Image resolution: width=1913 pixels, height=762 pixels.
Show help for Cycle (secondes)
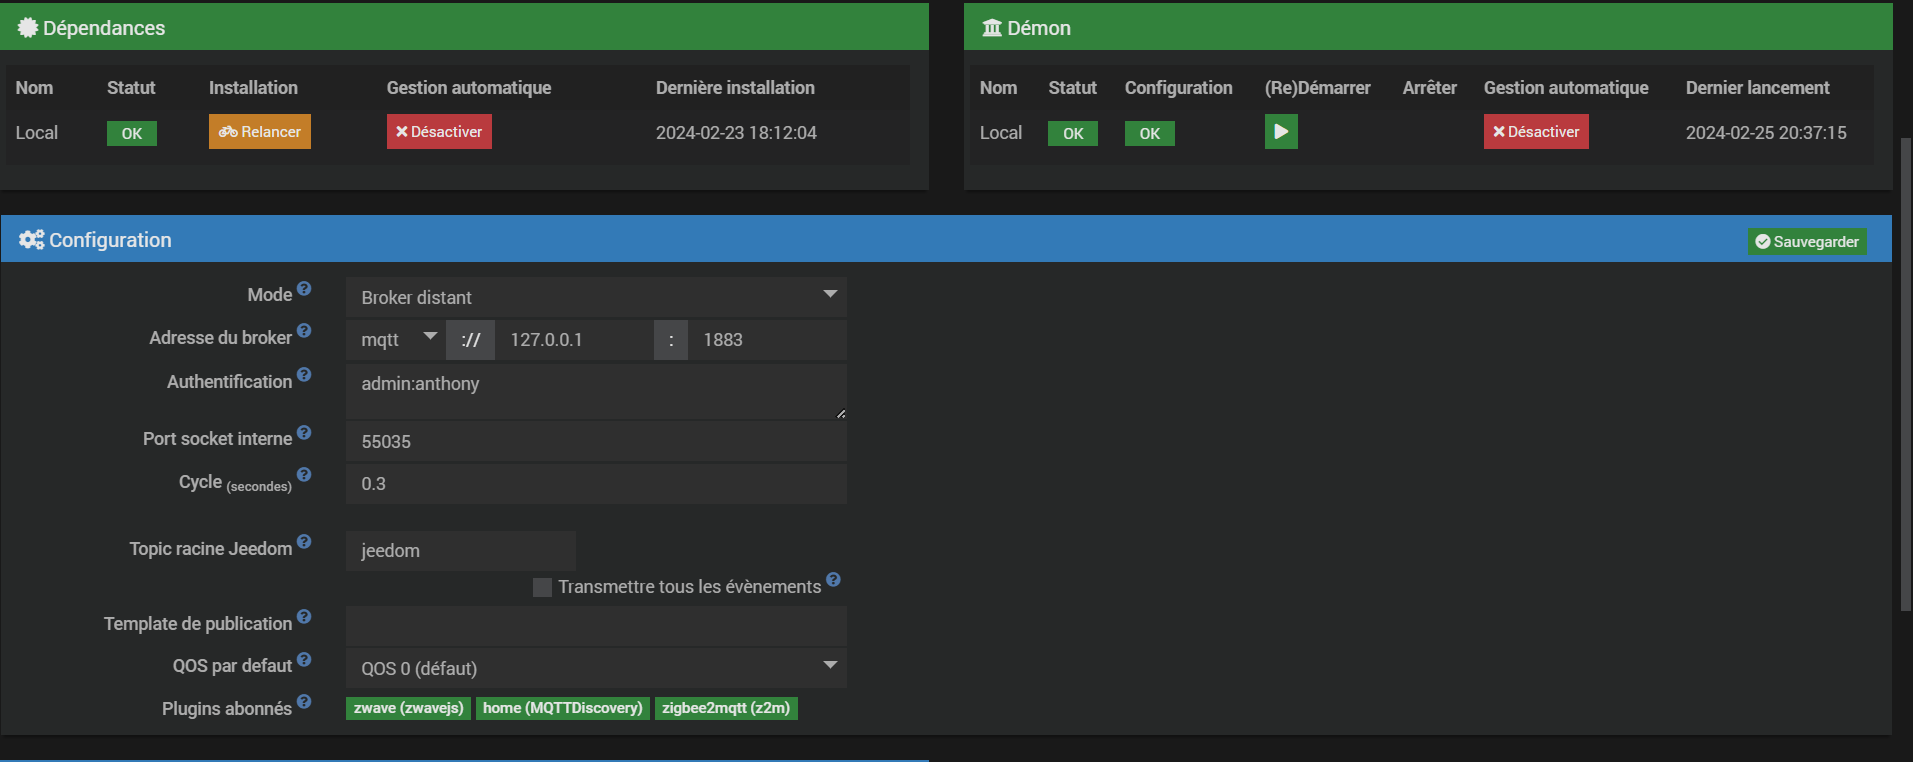304,475
